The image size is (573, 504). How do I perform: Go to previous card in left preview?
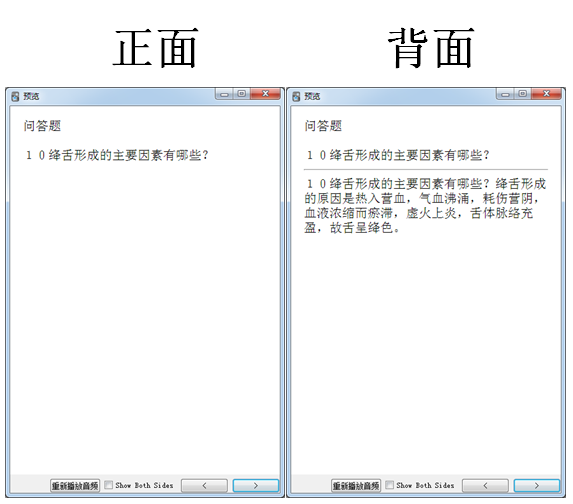[204, 486]
